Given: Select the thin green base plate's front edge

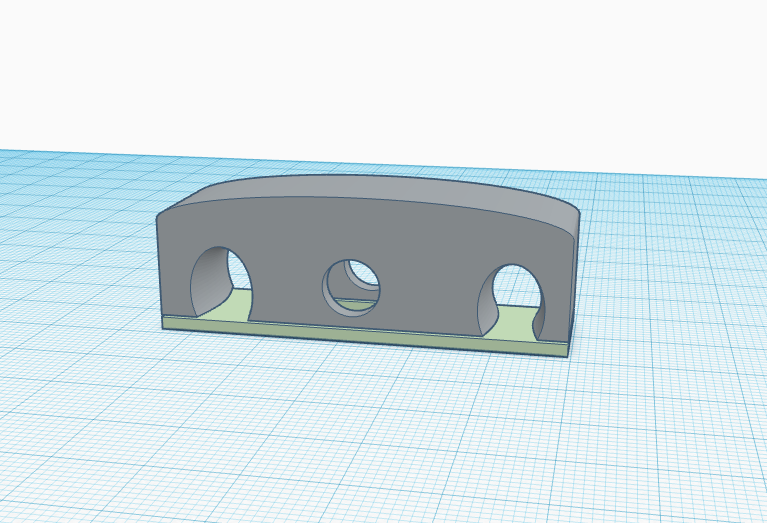Looking at the screenshot, I should [364, 336].
